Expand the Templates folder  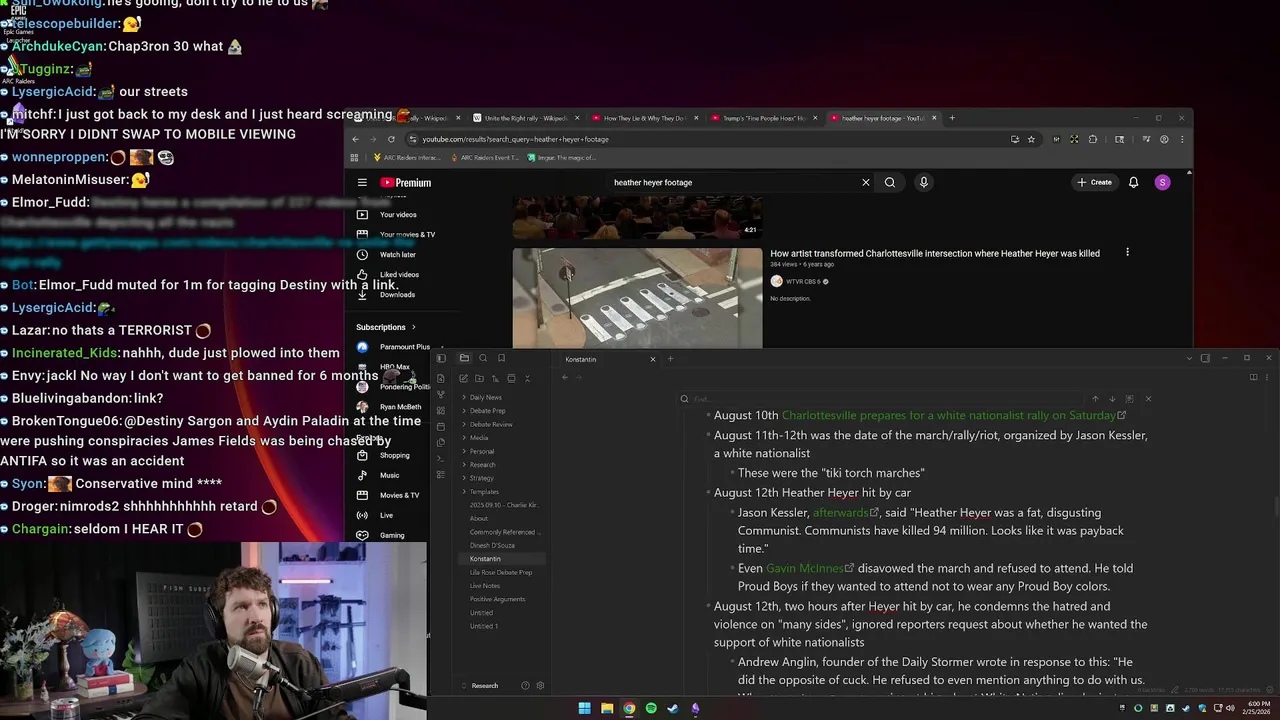(x=484, y=492)
